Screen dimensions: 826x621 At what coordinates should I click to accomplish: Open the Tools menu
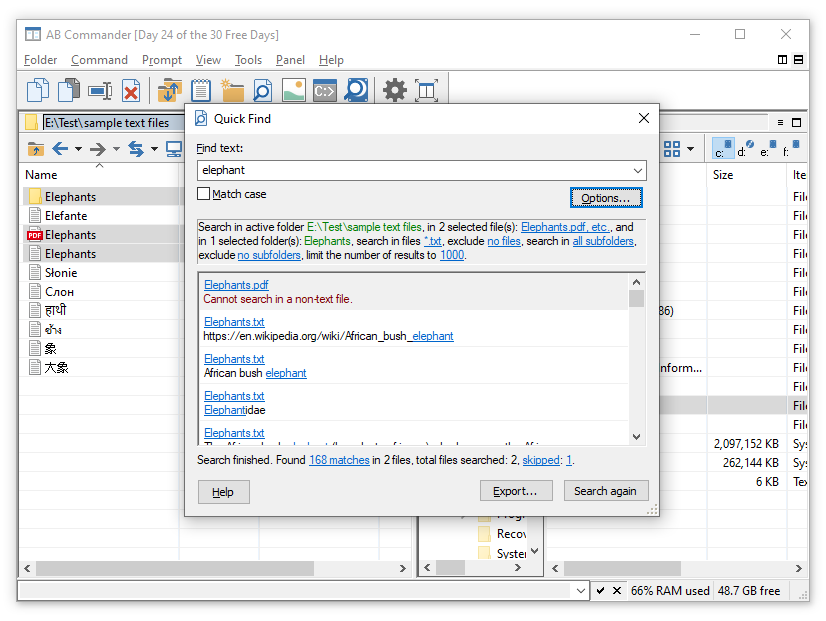(247, 60)
